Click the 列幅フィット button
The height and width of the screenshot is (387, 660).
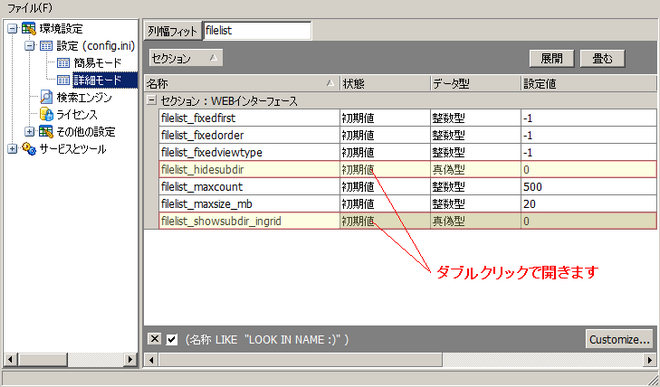click(173, 31)
